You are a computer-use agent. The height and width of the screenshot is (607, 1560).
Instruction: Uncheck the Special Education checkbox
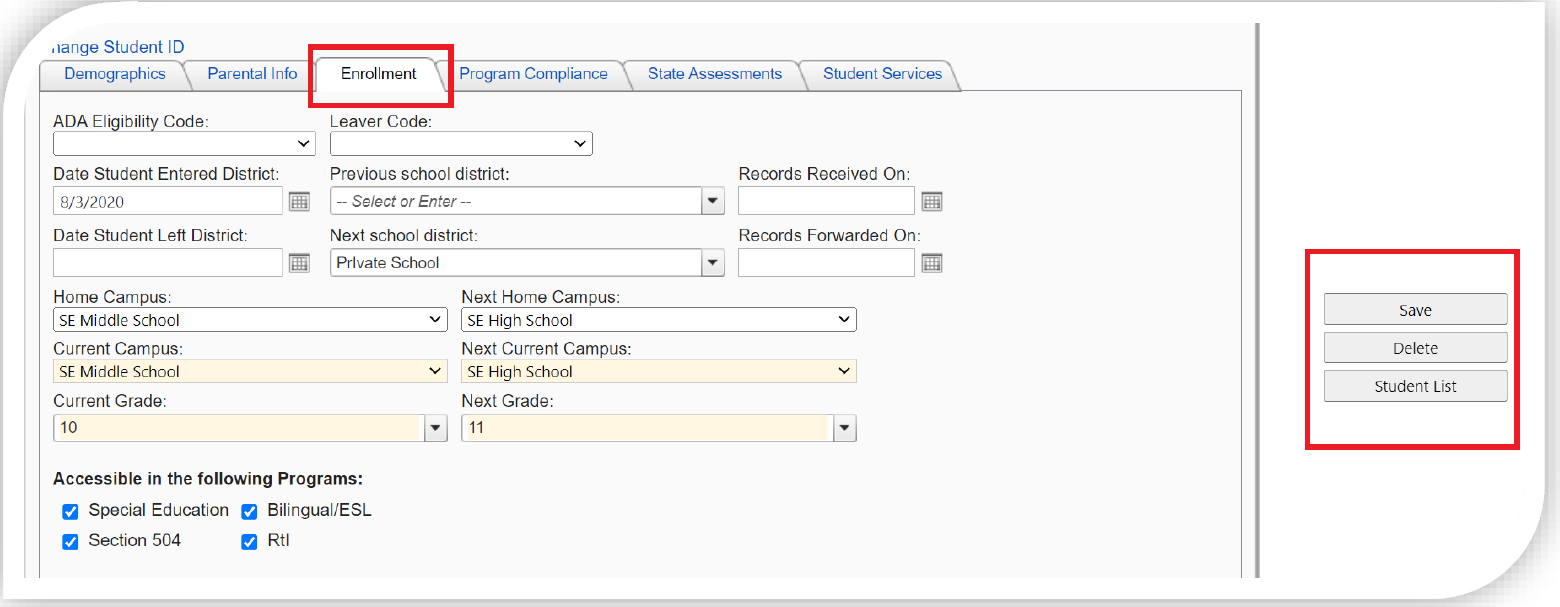[70, 512]
